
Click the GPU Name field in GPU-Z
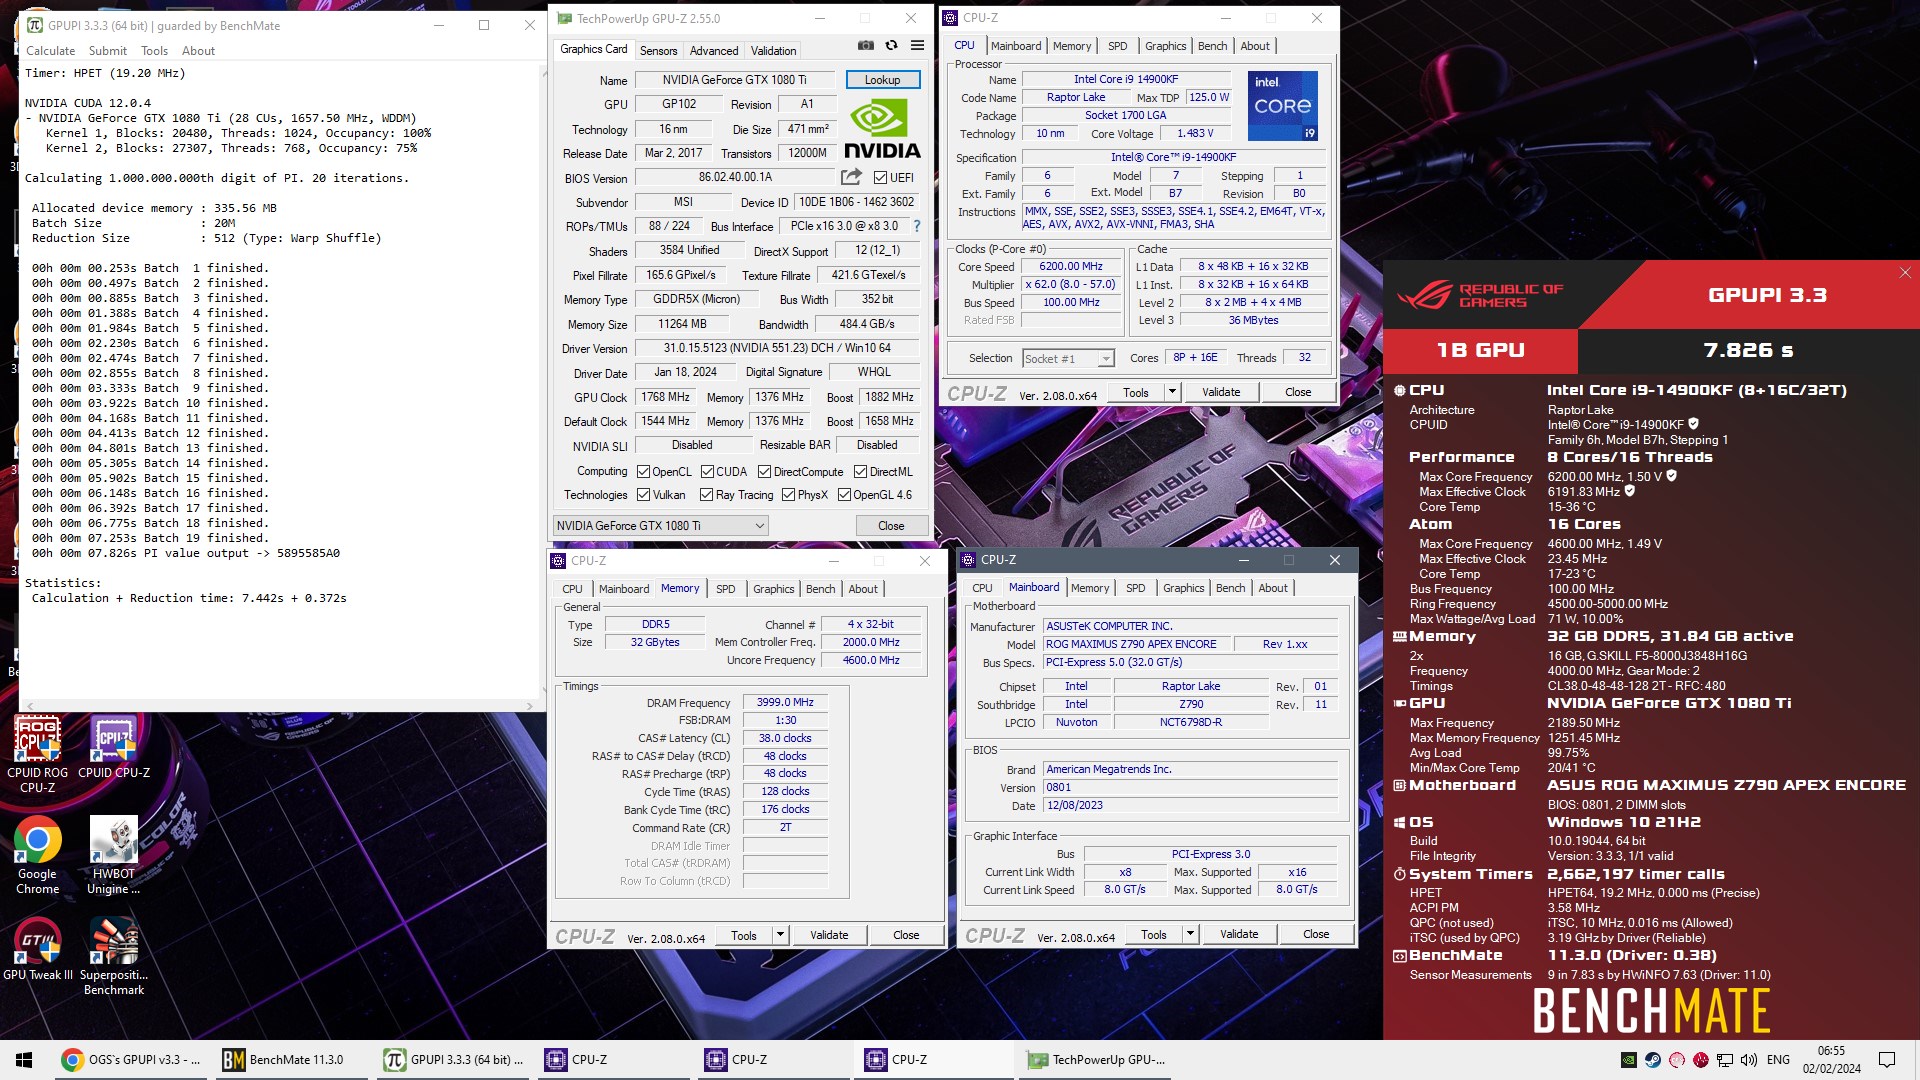tap(735, 80)
